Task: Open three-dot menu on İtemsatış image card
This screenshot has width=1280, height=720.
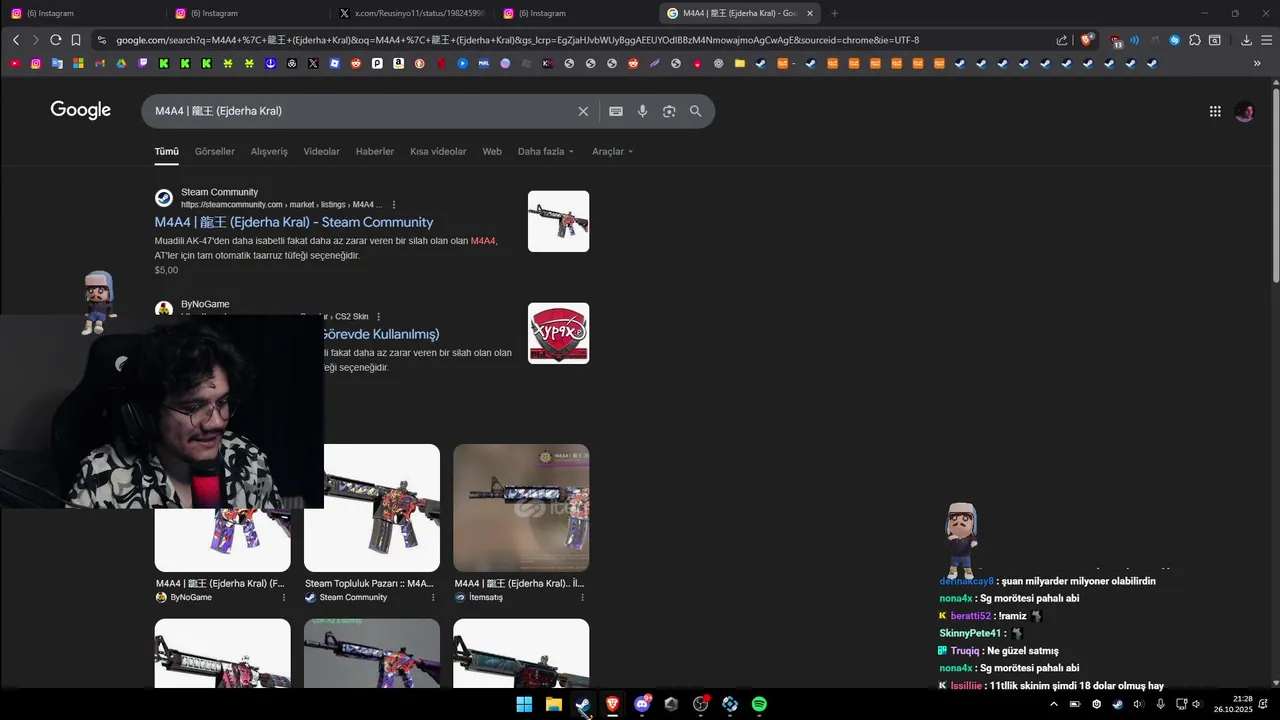Action: tap(582, 597)
